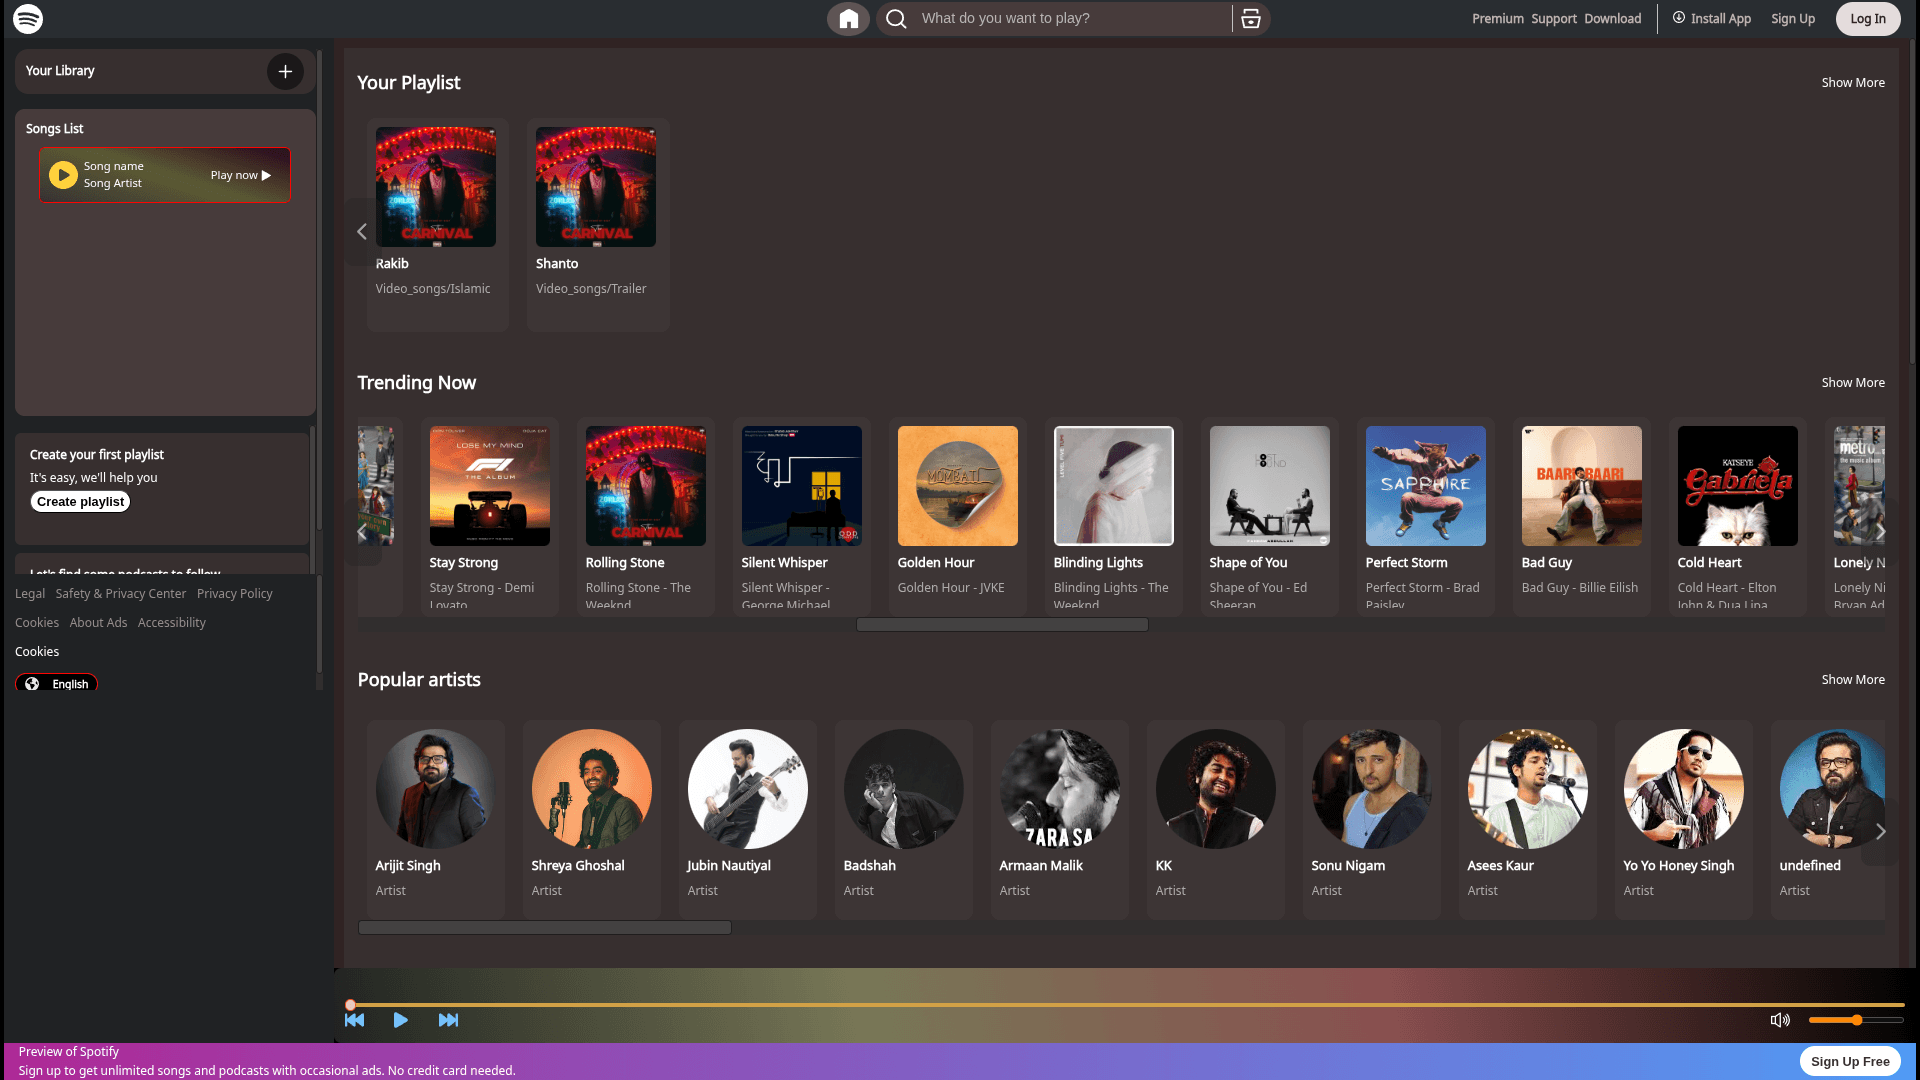Click the Log In button
The image size is (1920, 1080).
tap(1868, 19)
